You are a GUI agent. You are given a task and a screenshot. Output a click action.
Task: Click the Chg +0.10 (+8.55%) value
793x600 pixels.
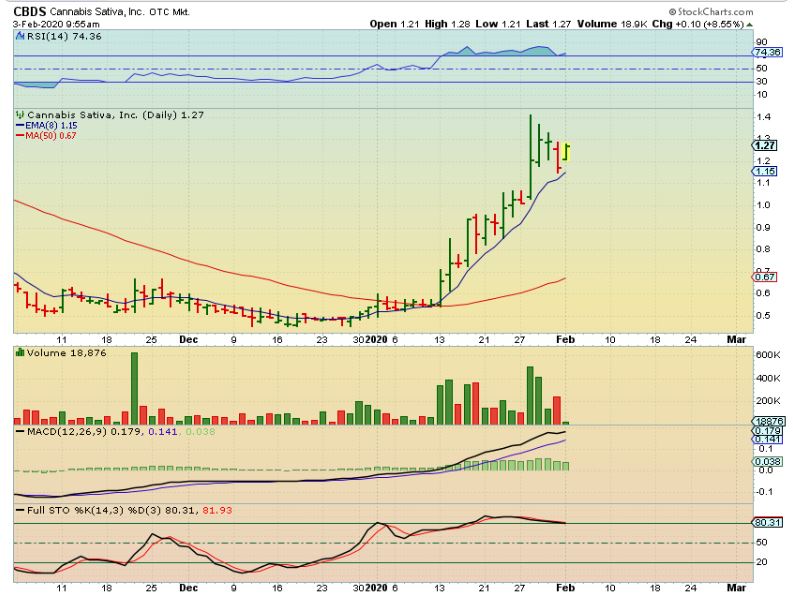(698, 24)
